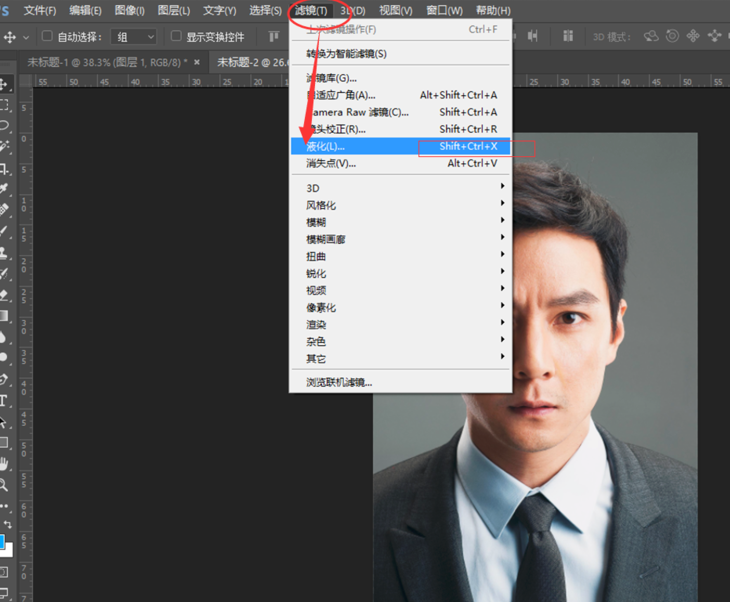This screenshot has width=730, height=602.
Task: Select the Crop tool
Action: click(x=4, y=168)
